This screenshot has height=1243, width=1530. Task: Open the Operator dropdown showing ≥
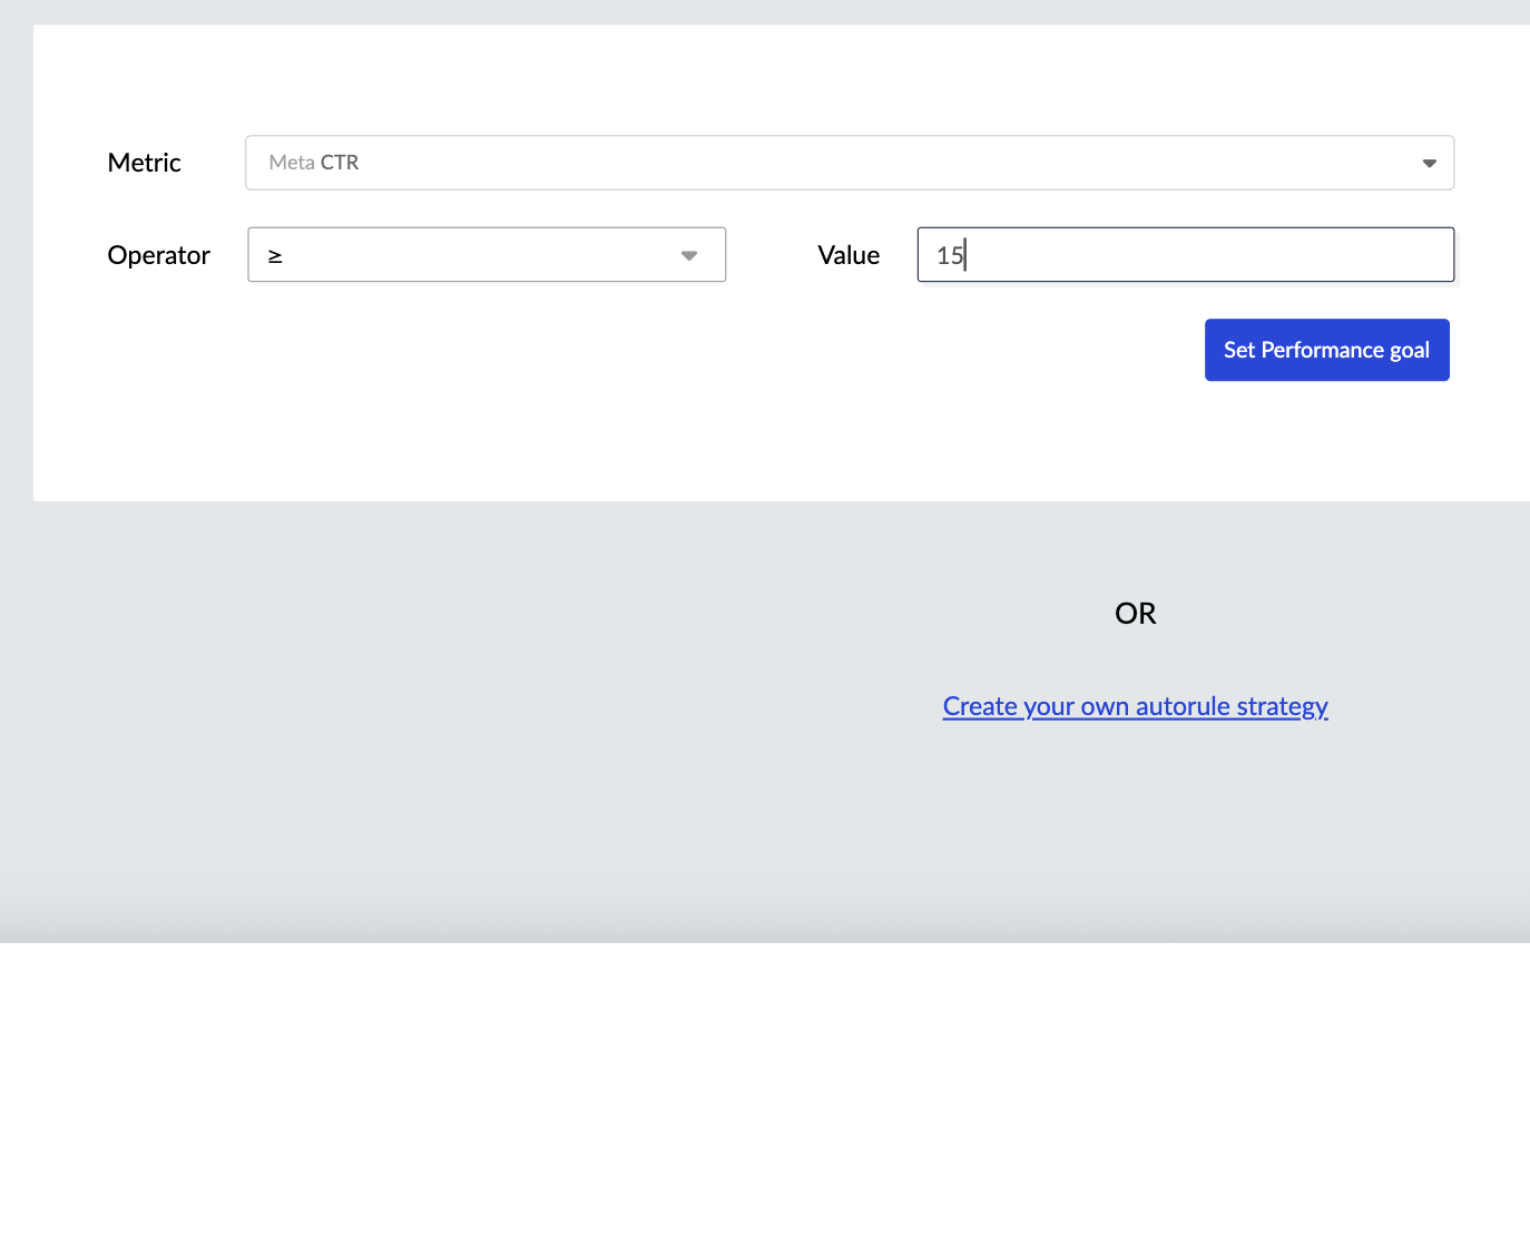point(486,255)
